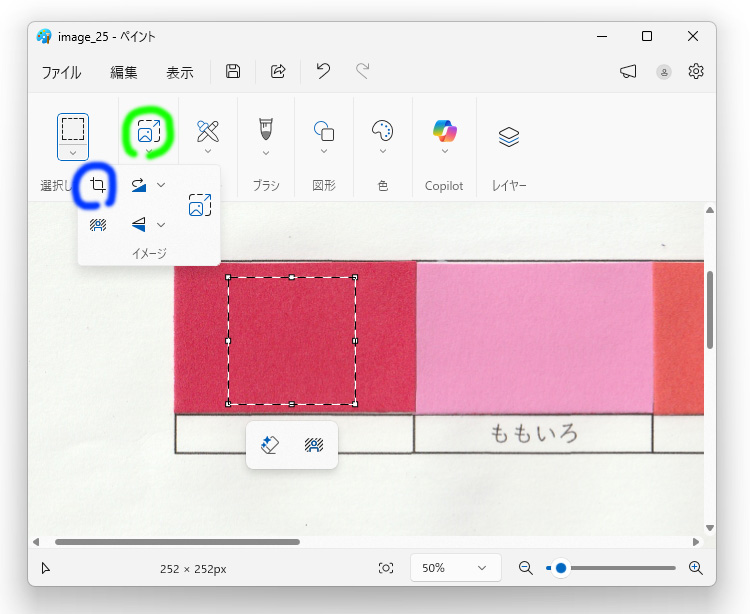The height and width of the screenshot is (614, 750).
Task: Expand the brush (ブラシ) dropdown arrow
Action: pyautogui.click(x=266, y=153)
